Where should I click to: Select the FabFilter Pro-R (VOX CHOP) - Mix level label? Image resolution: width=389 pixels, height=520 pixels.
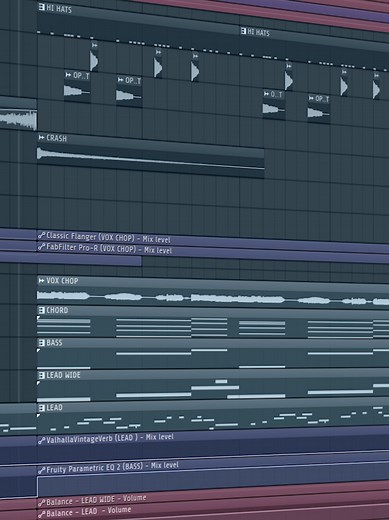click(x=109, y=249)
